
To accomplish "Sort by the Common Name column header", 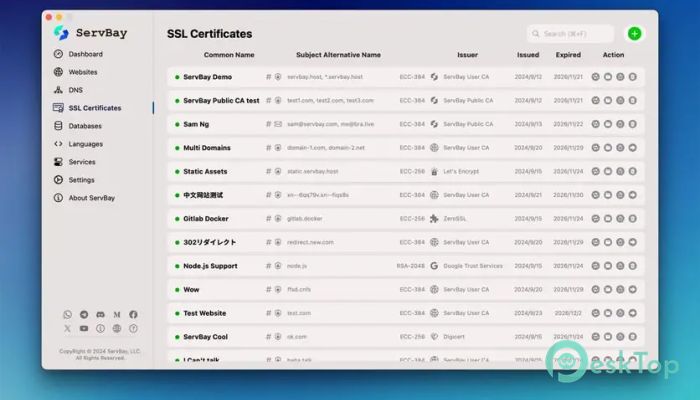I will [x=229, y=55].
